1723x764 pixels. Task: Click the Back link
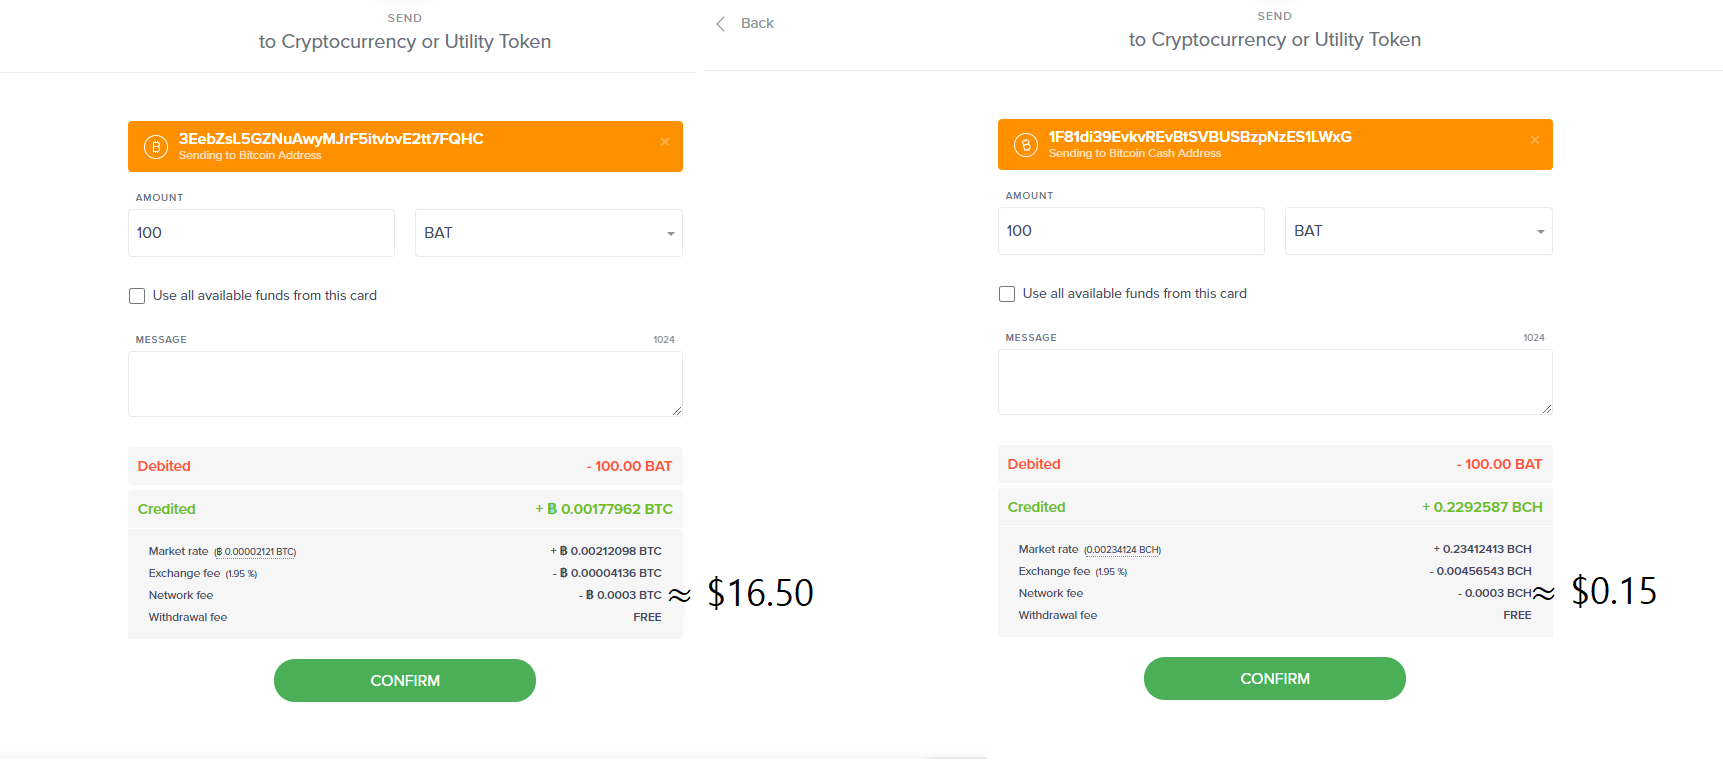click(x=757, y=23)
